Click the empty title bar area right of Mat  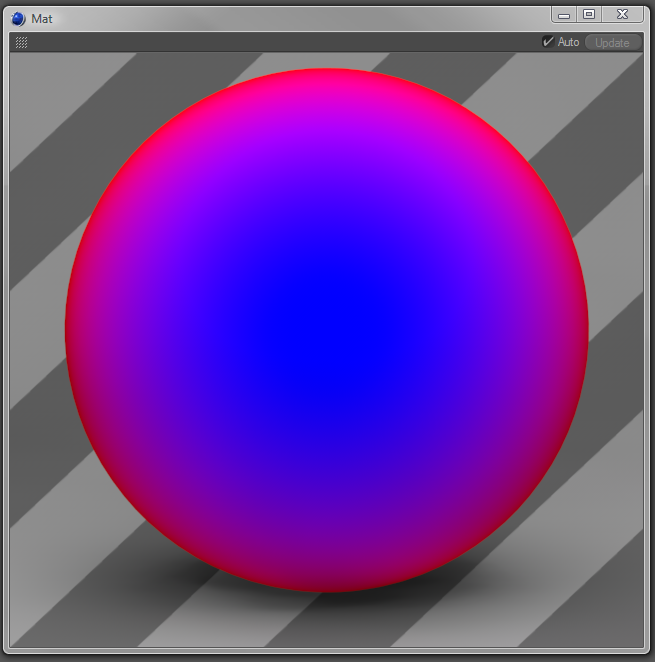point(300,19)
